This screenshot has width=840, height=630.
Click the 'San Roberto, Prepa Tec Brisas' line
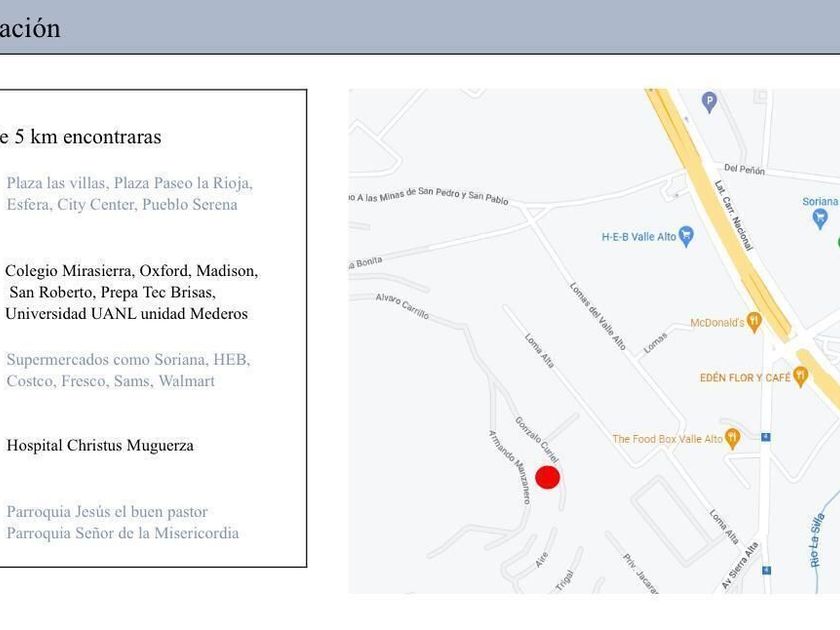click(x=112, y=292)
